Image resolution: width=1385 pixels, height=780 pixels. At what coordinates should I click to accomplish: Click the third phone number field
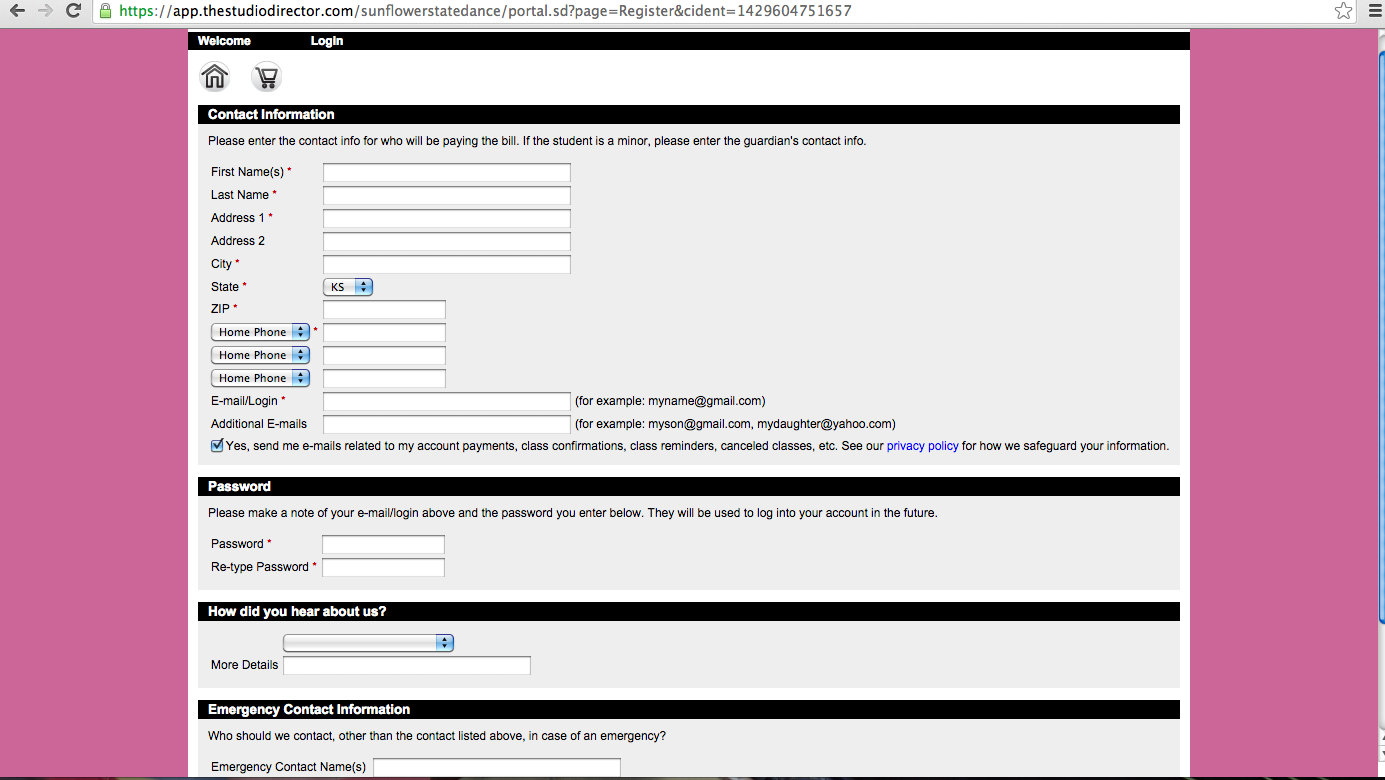(384, 378)
